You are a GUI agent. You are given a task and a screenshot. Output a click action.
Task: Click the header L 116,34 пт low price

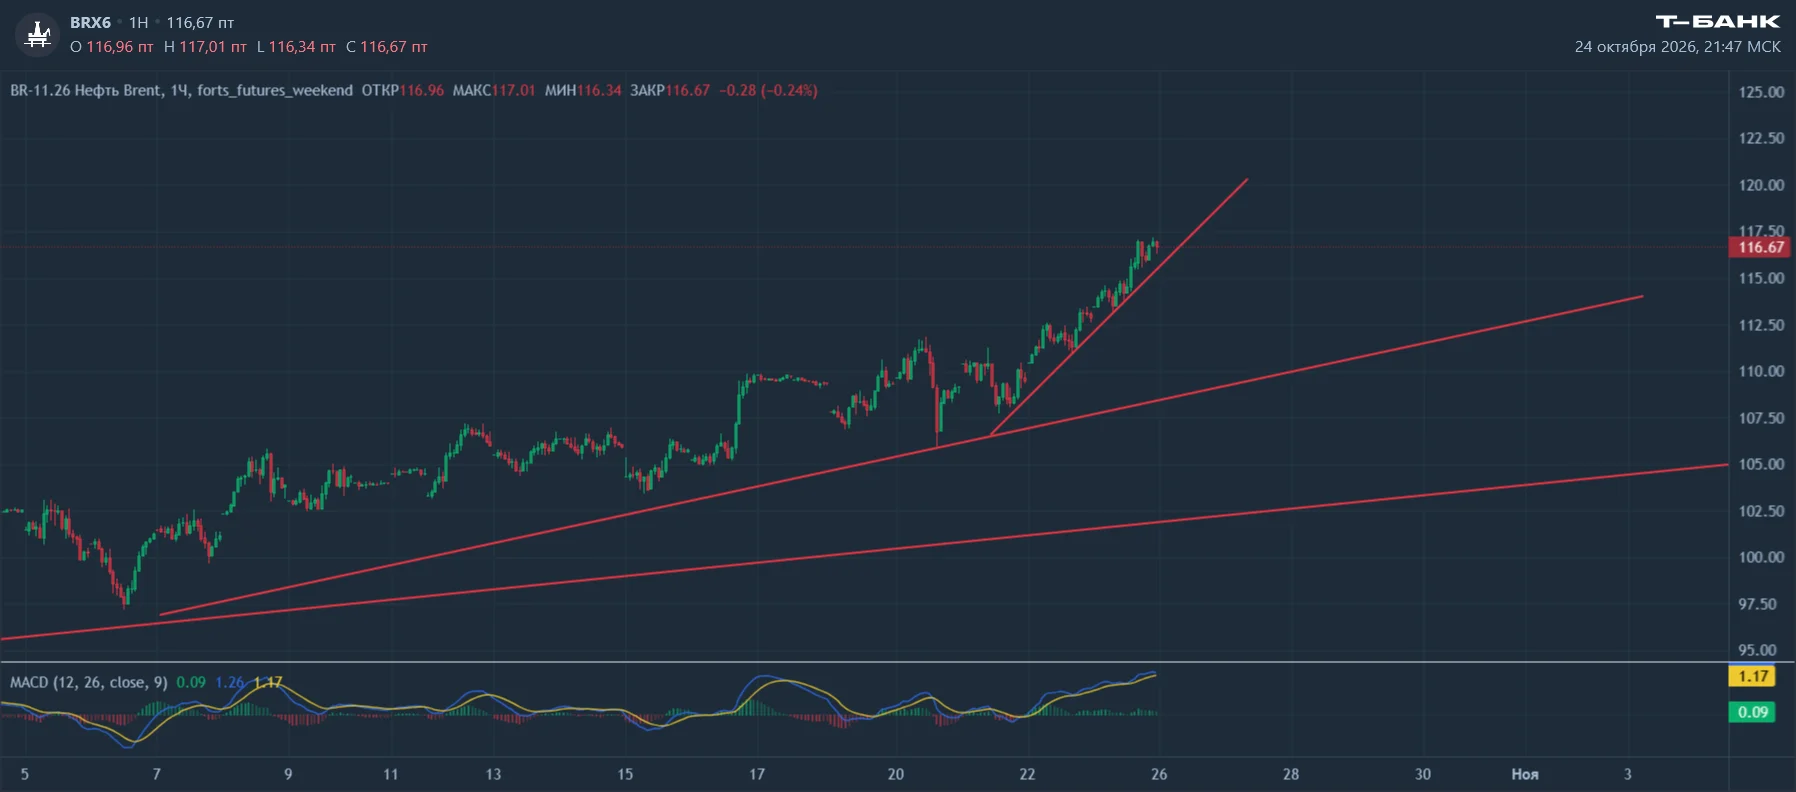[296, 47]
